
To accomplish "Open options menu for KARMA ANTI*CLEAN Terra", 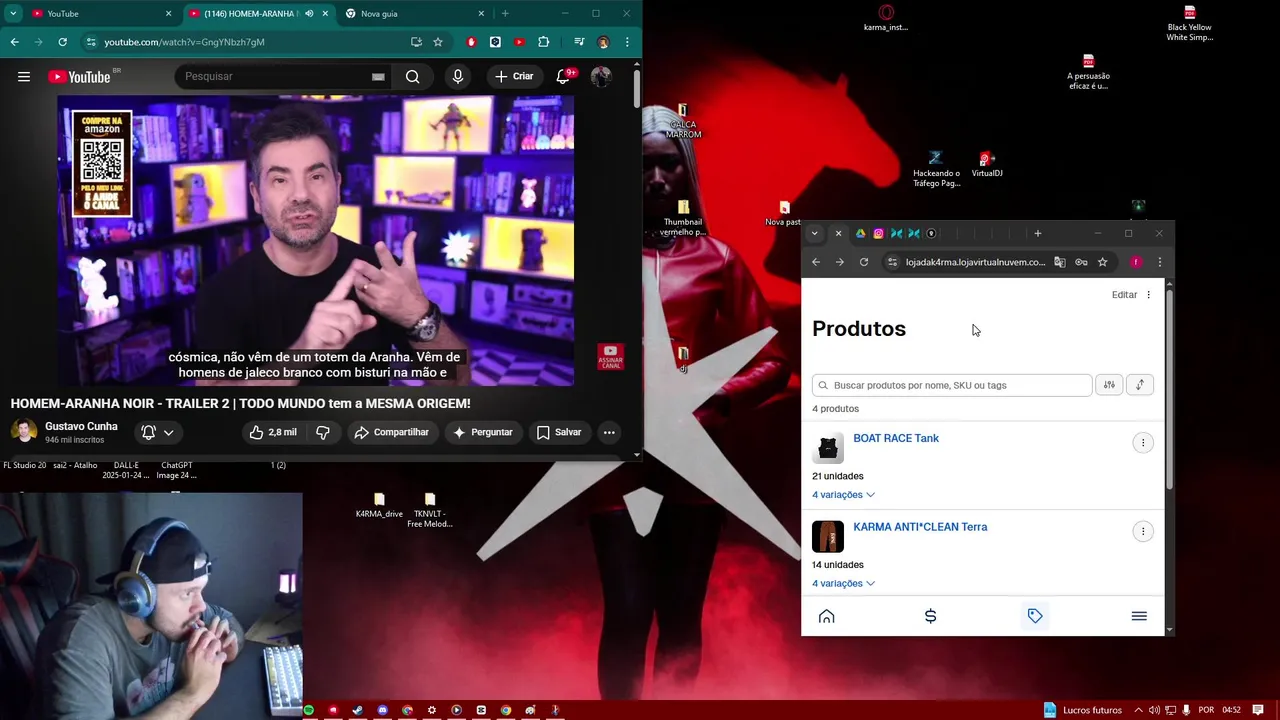I will pyautogui.click(x=1143, y=531).
